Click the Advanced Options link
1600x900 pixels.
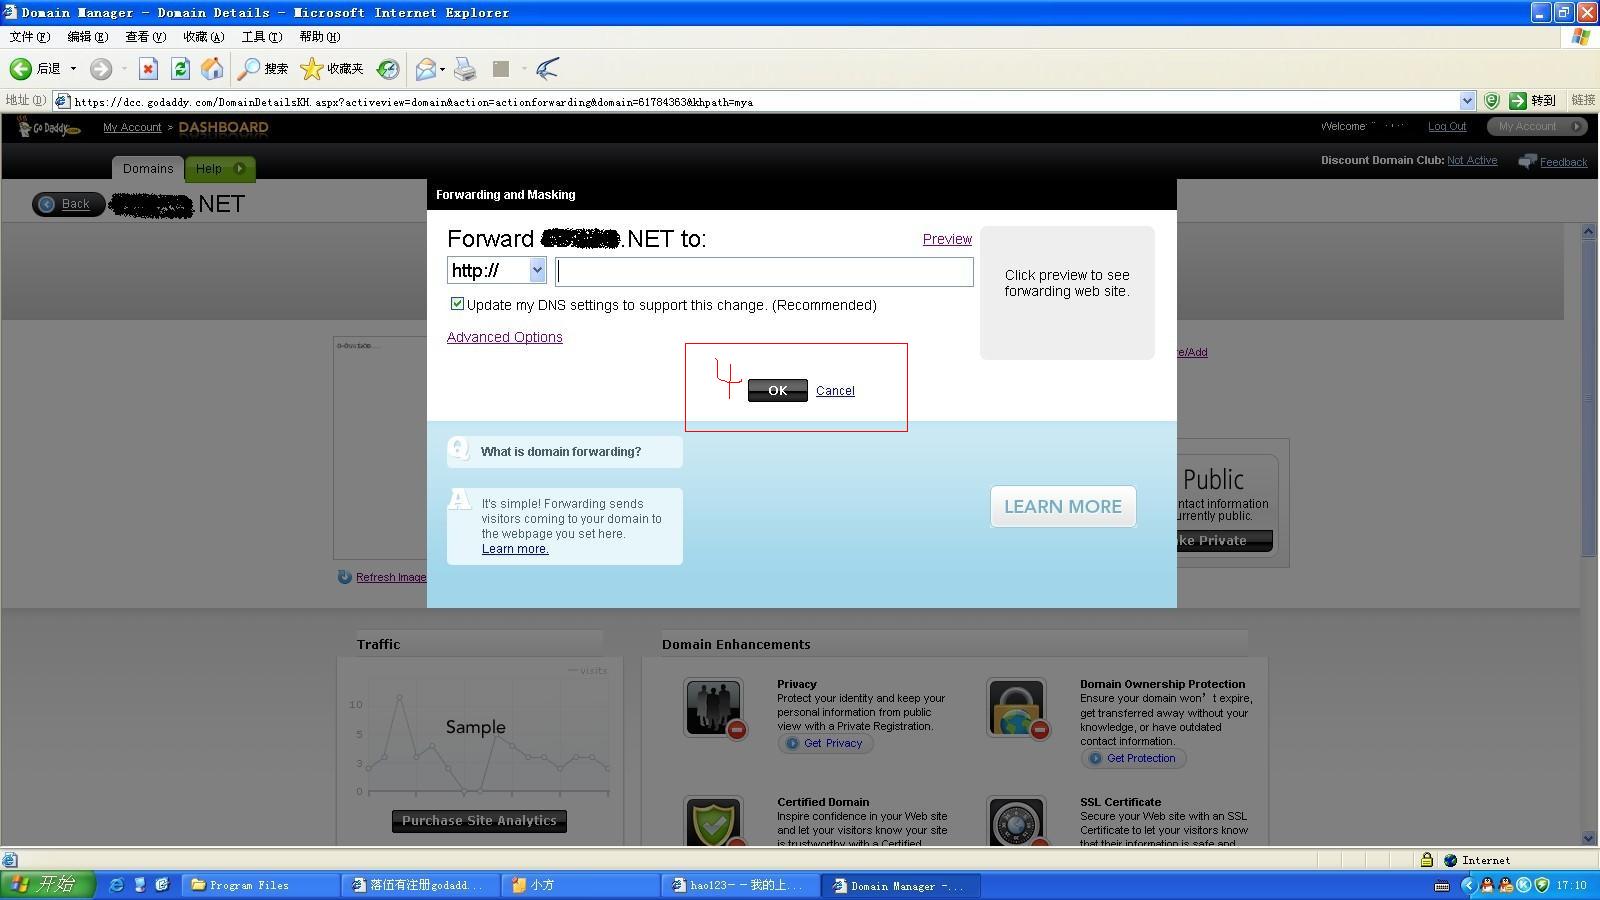(504, 337)
